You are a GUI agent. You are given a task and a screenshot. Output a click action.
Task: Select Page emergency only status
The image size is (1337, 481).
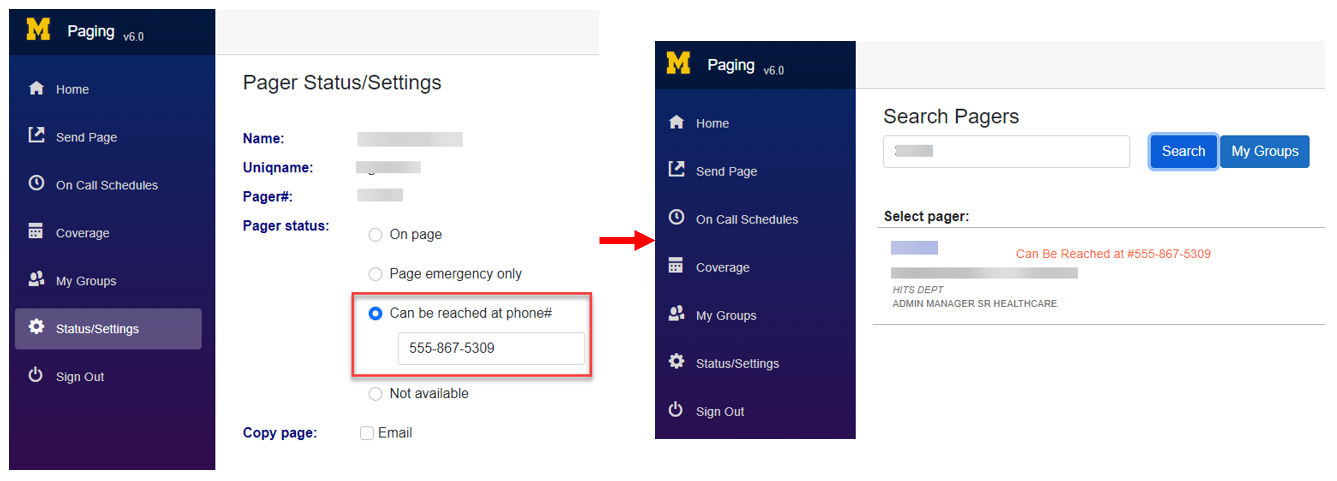[x=376, y=274]
